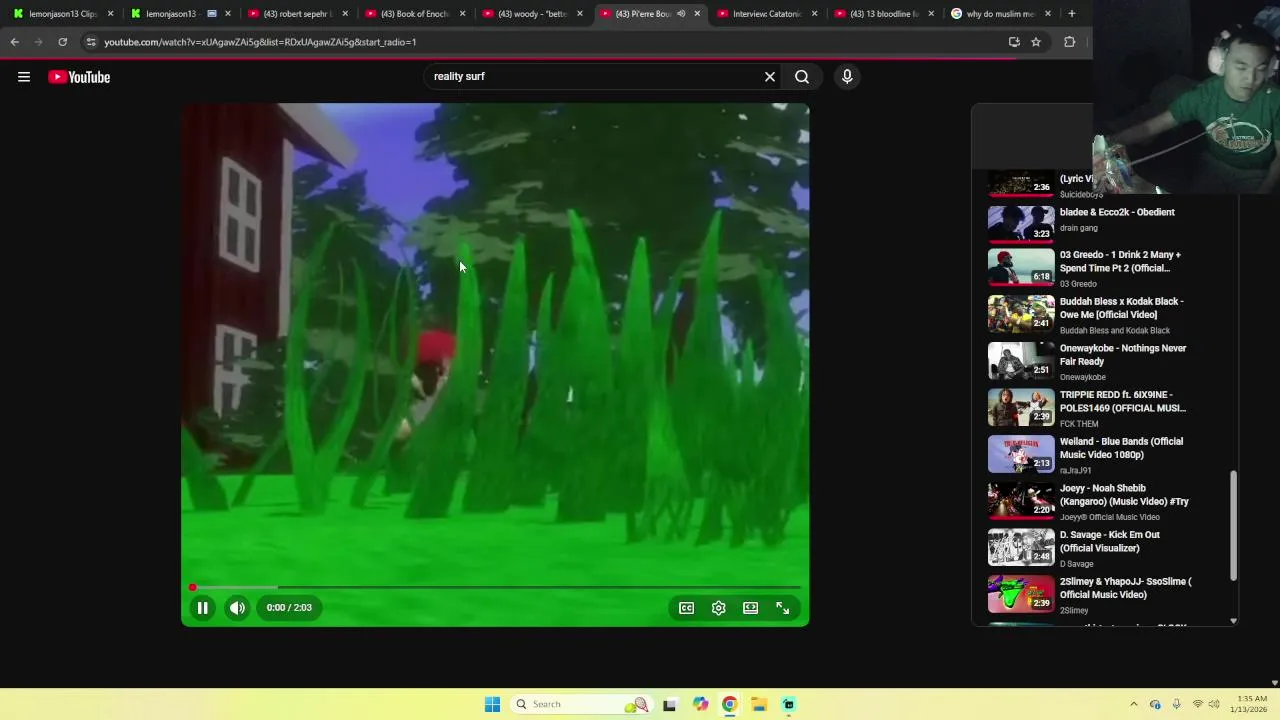Open Buddah Bless Owe Me thumbnail

[1021, 314]
